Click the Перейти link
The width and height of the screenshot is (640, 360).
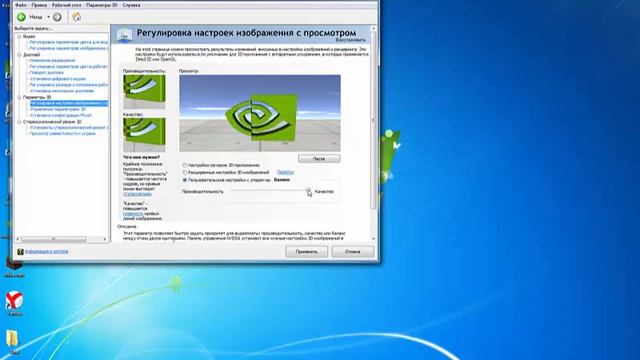tap(285, 172)
